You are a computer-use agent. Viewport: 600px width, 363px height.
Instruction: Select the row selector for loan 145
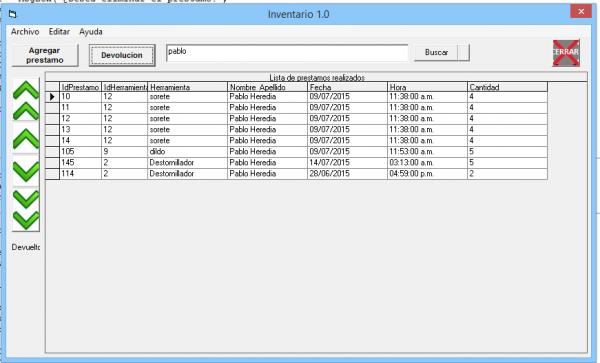click(52, 163)
